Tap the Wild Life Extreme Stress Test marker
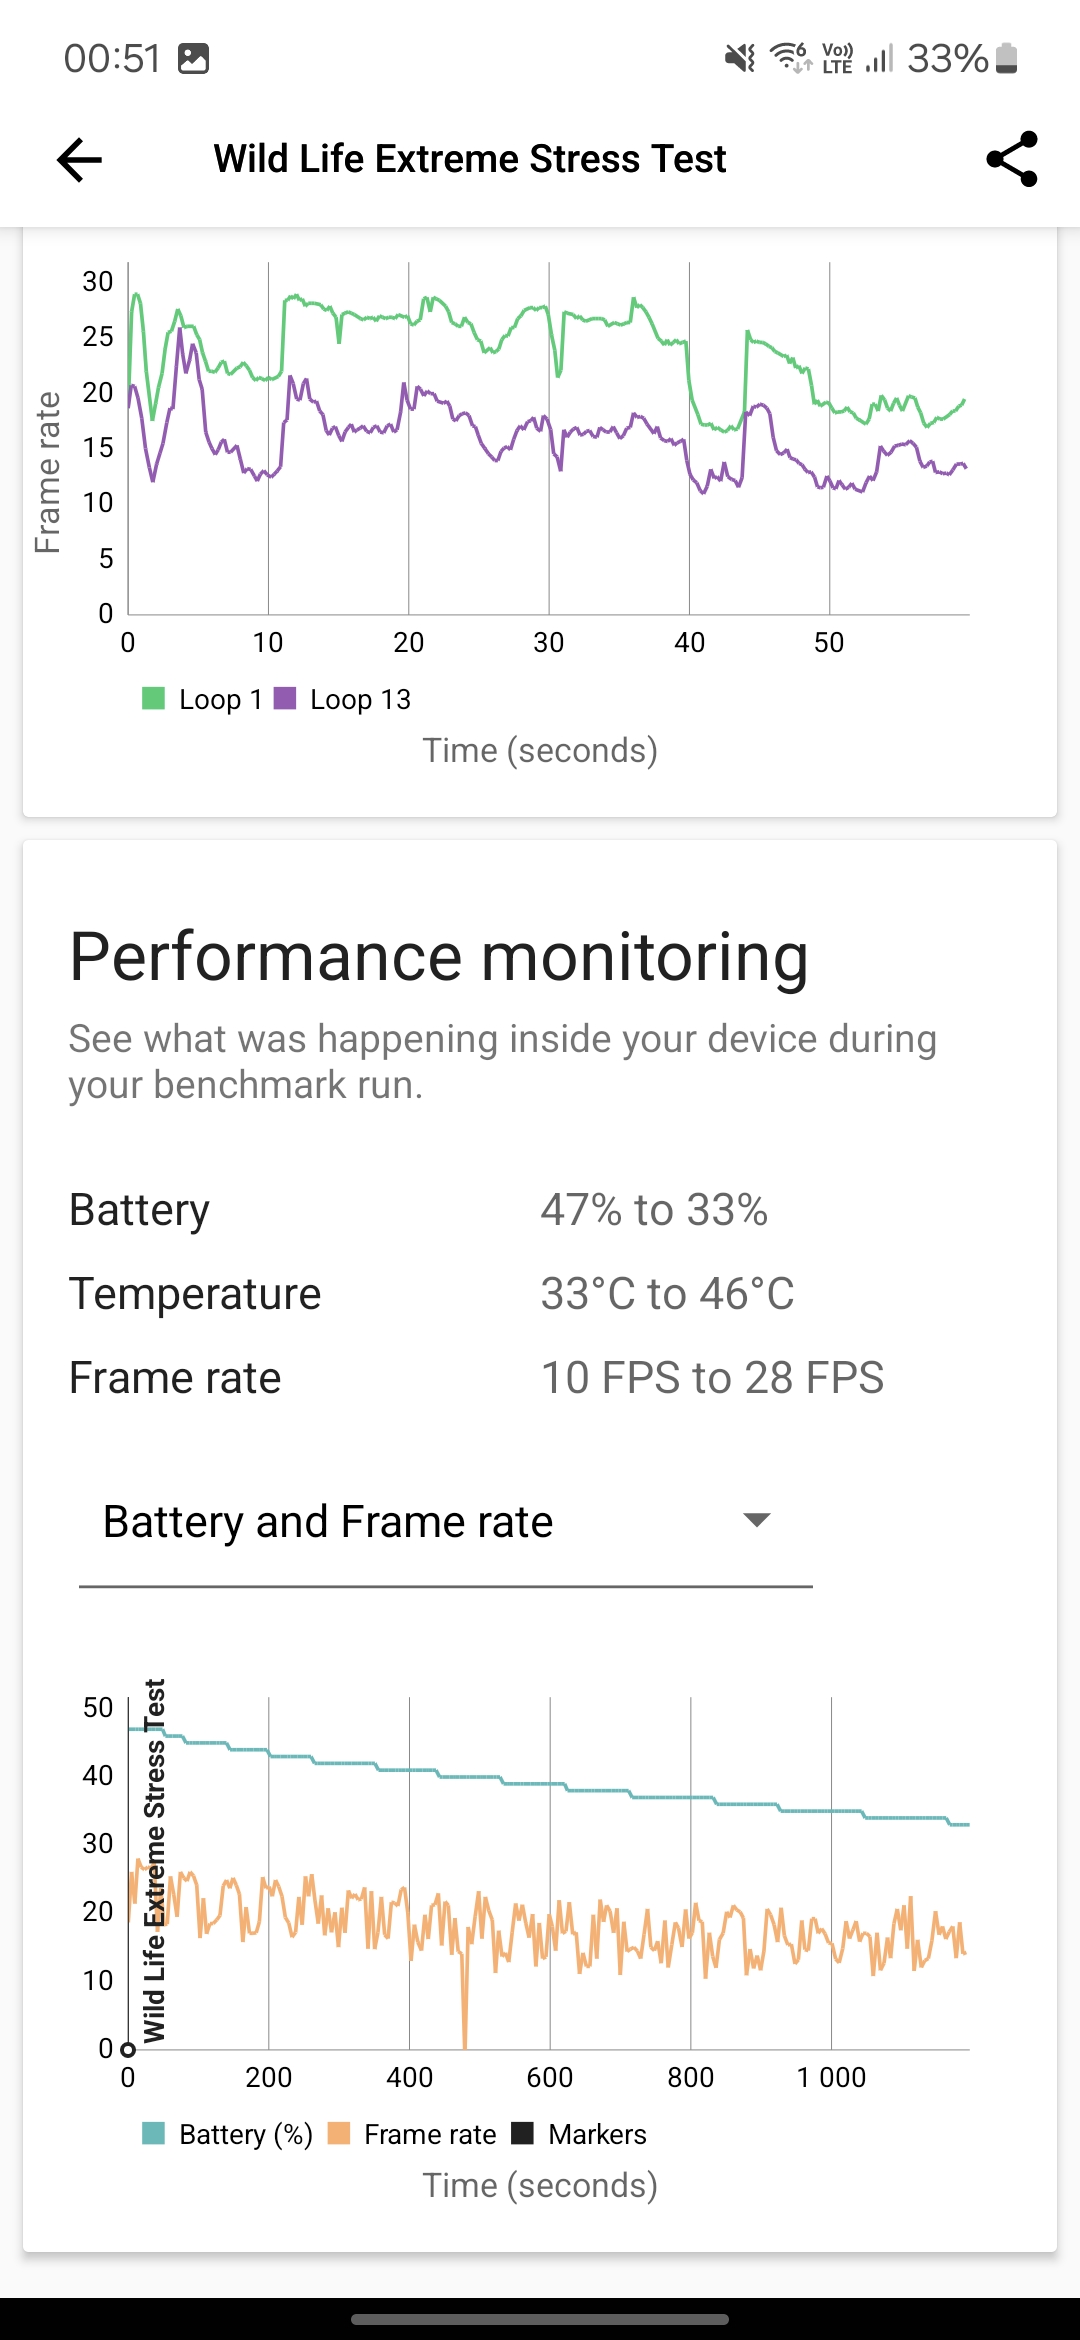 (153, 1860)
